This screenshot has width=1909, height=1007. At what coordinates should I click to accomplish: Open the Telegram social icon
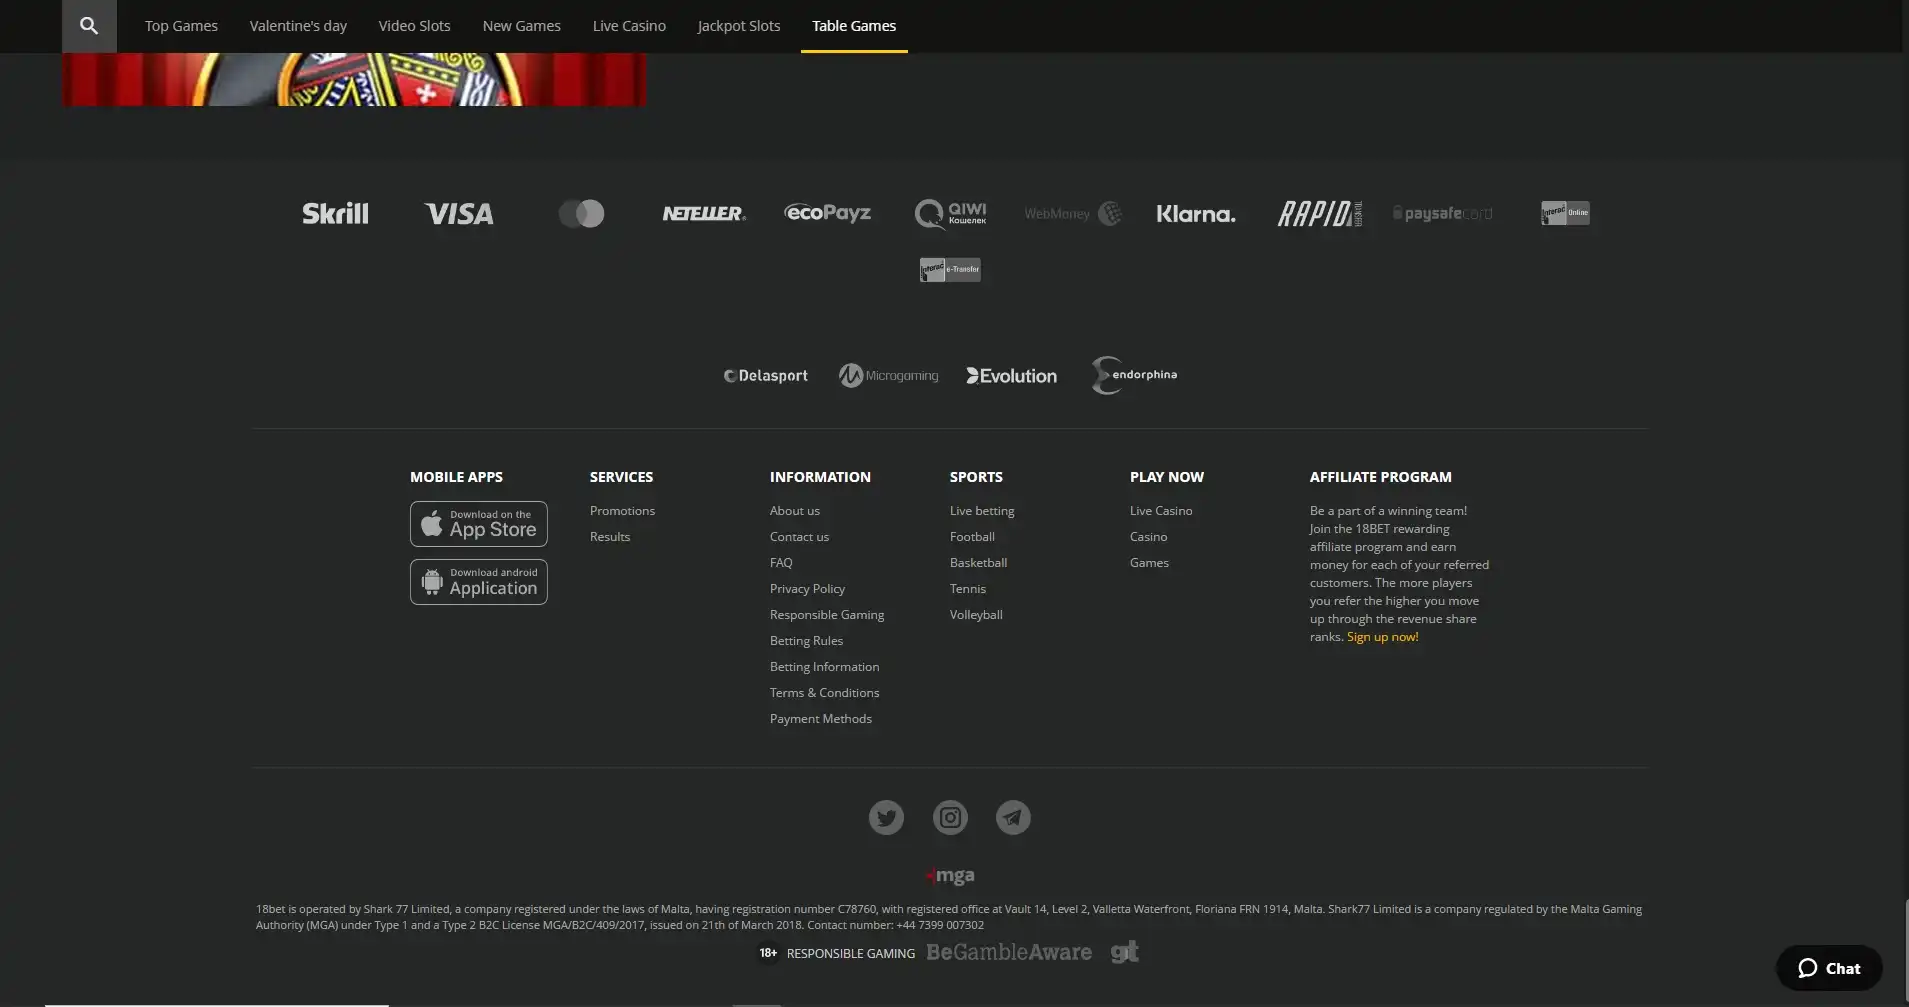1013,818
